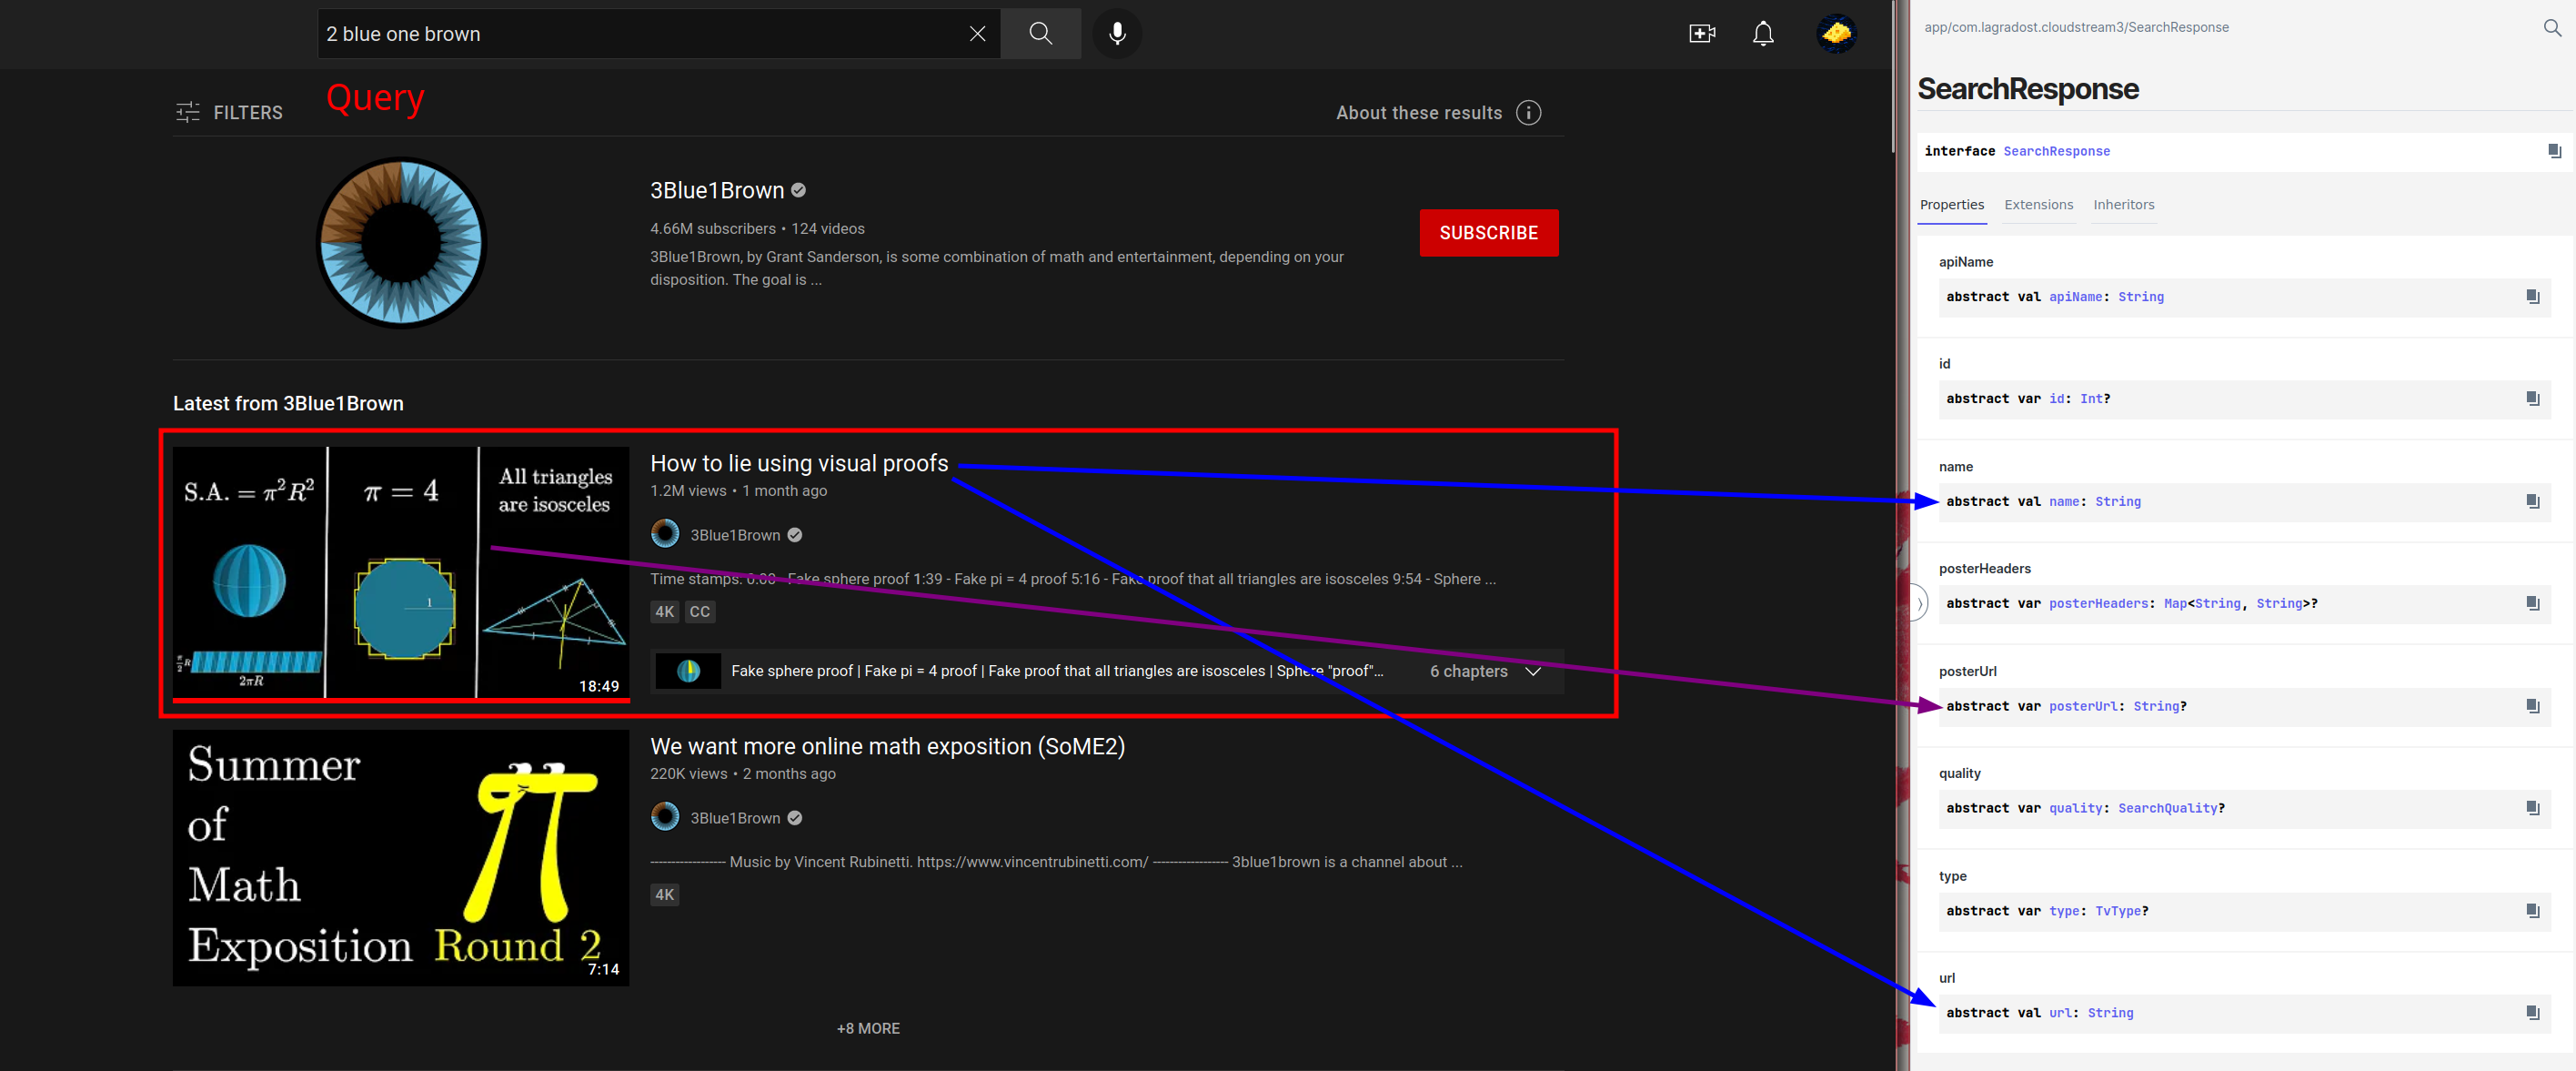
Task: Open the notifications bell
Action: (x=1763, y=34)
